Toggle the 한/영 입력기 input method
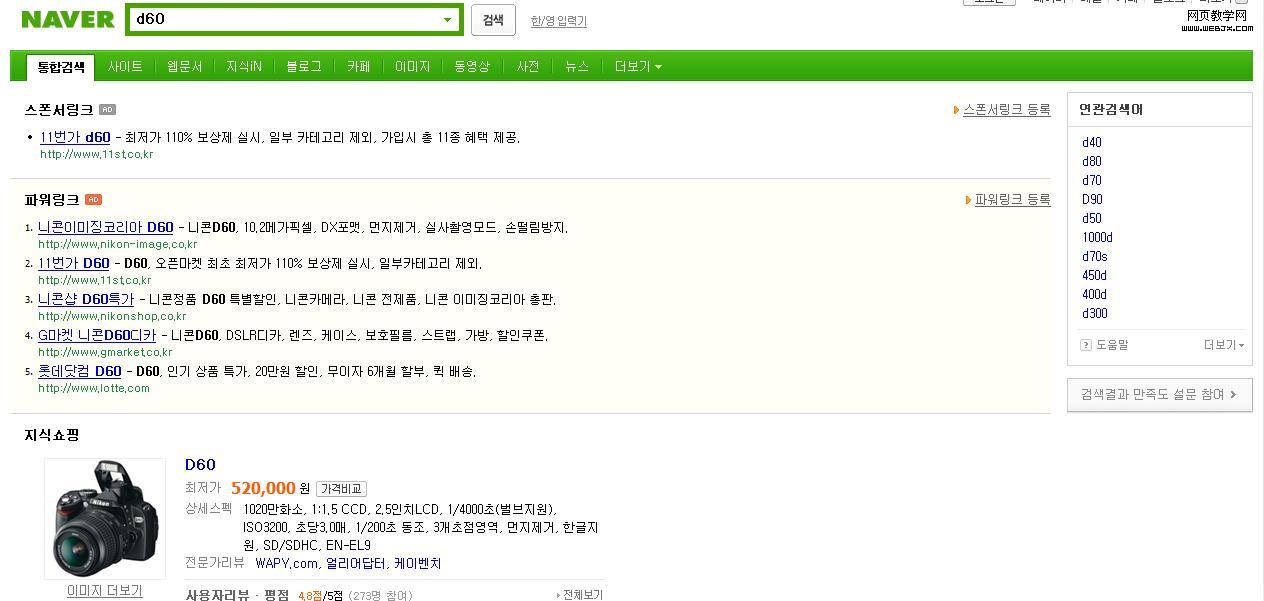 (558, 21)
